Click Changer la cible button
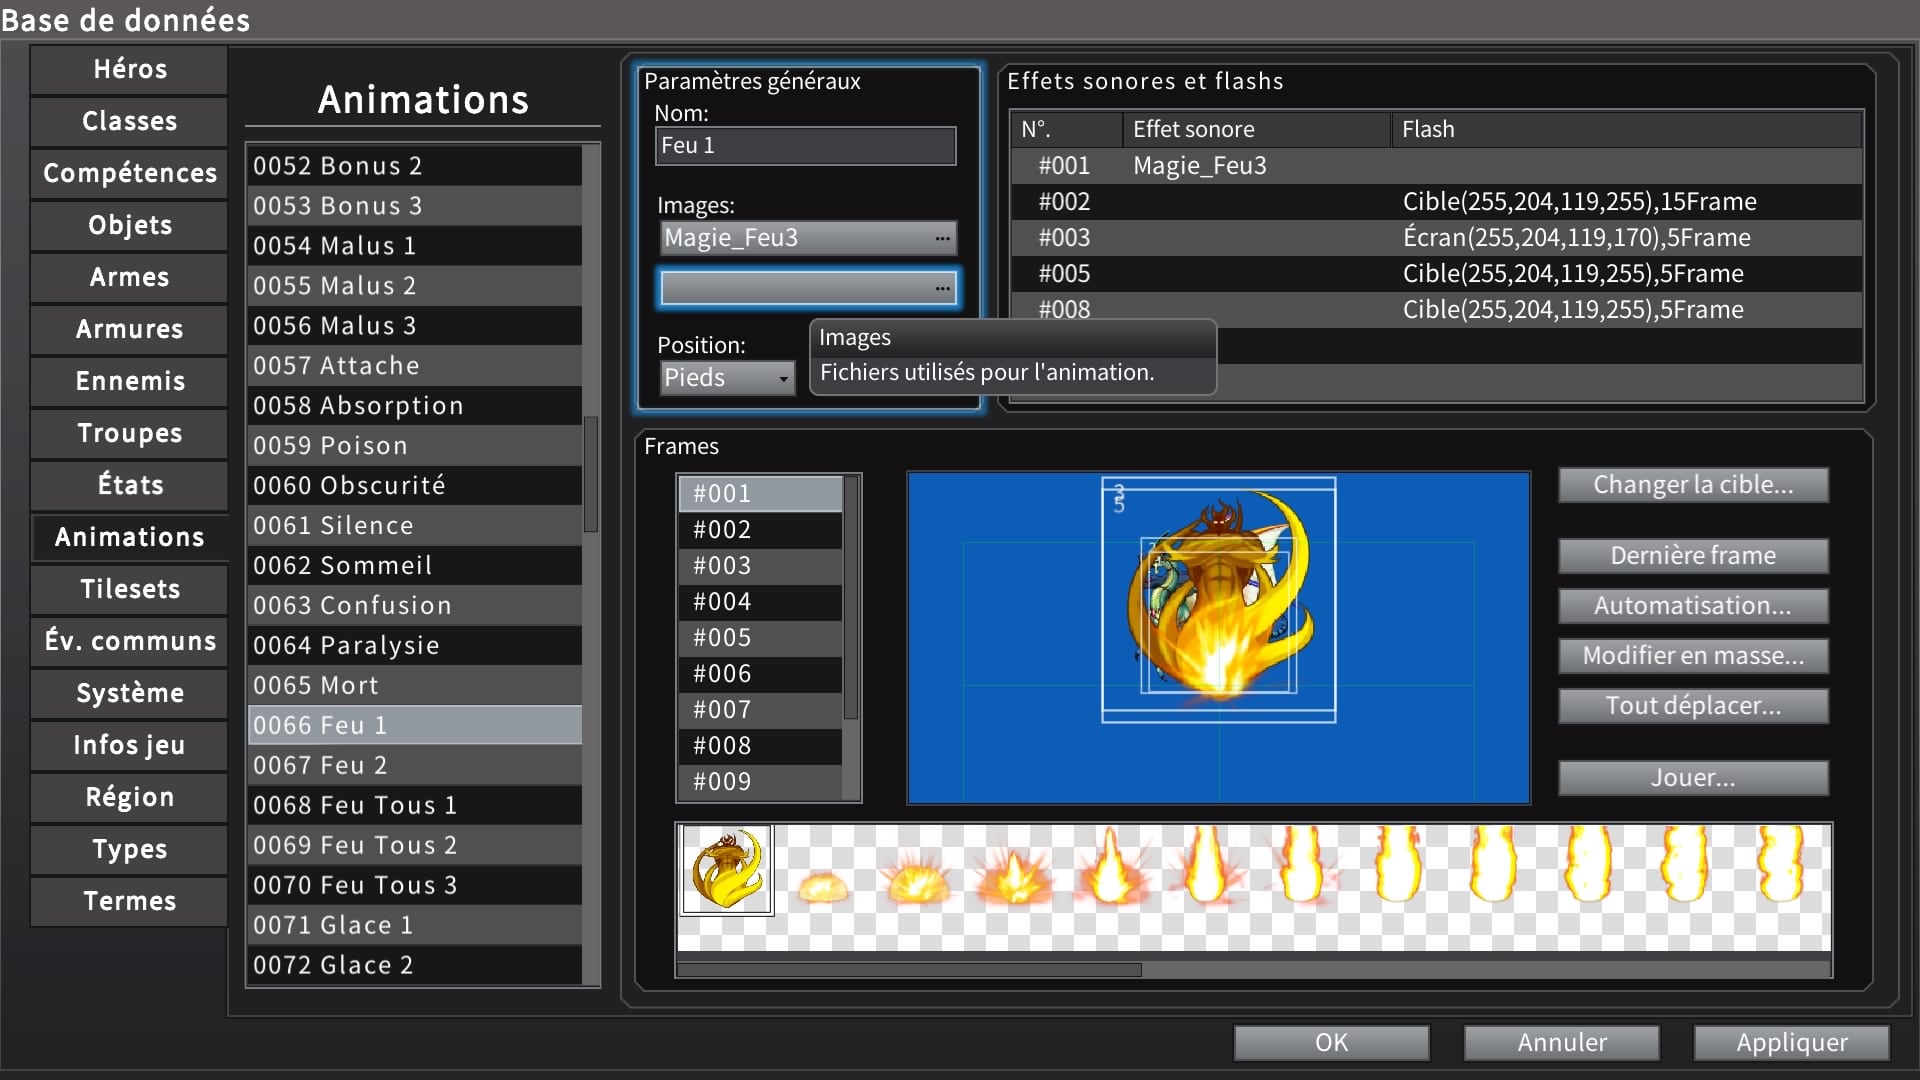1920x1080 pixels. 1693,485
